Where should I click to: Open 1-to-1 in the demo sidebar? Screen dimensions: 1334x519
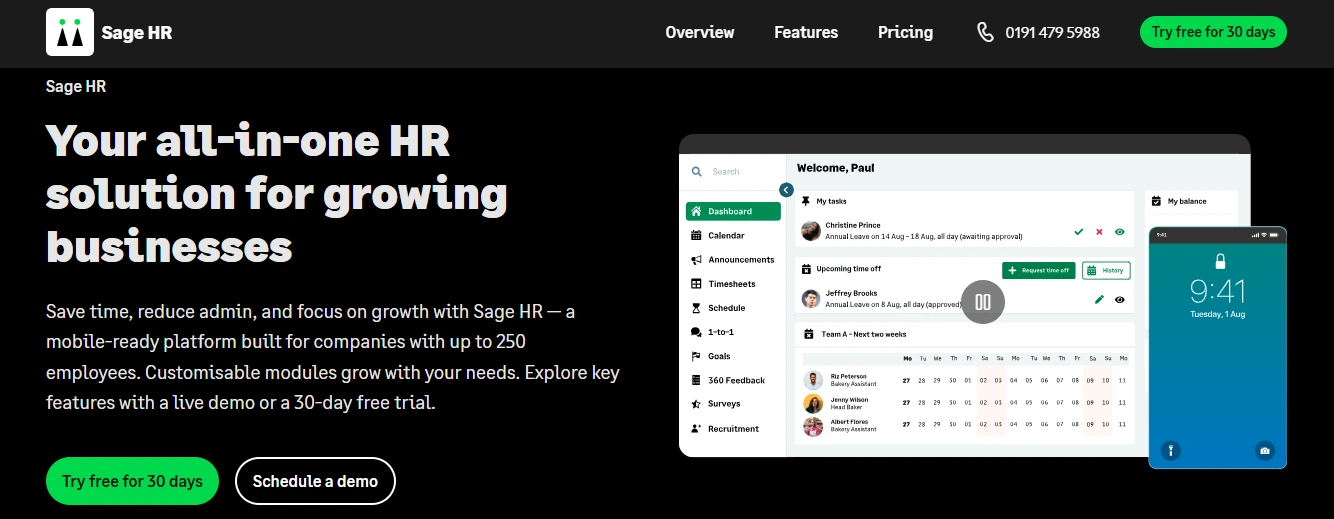(x=713, y=332)
